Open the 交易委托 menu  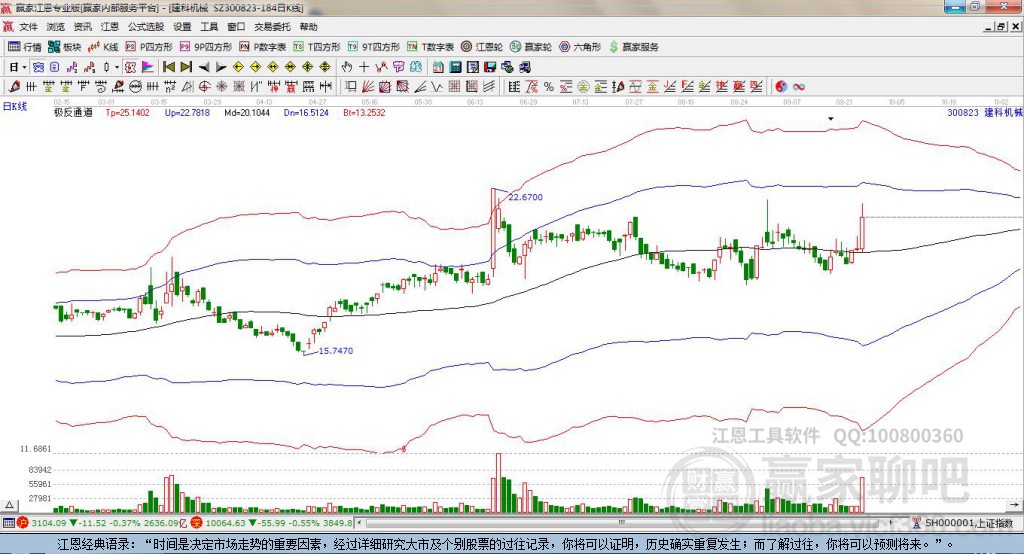coord(272,27)
